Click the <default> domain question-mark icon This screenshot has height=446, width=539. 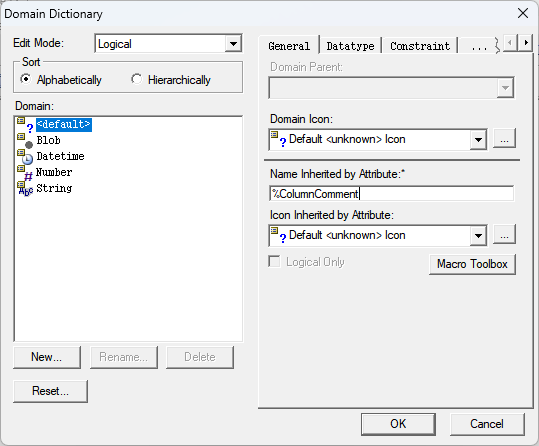click(25, 124)
